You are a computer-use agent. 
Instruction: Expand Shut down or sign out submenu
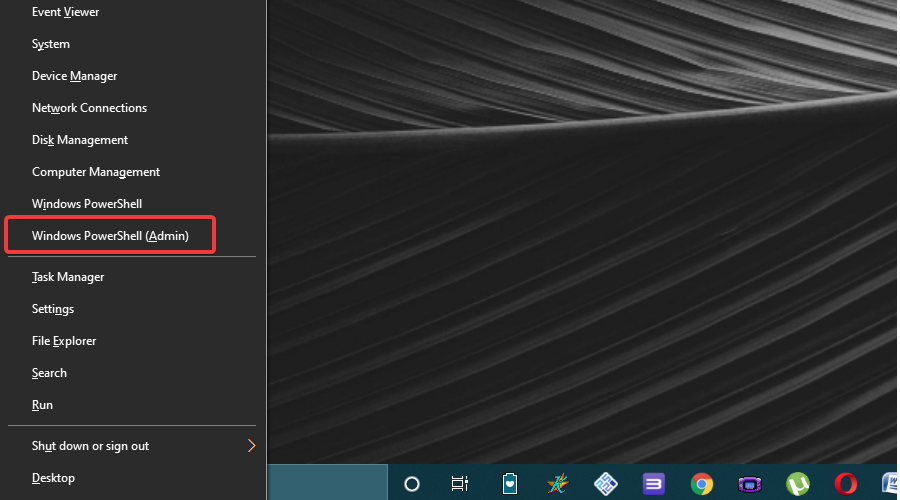(132, 446)
